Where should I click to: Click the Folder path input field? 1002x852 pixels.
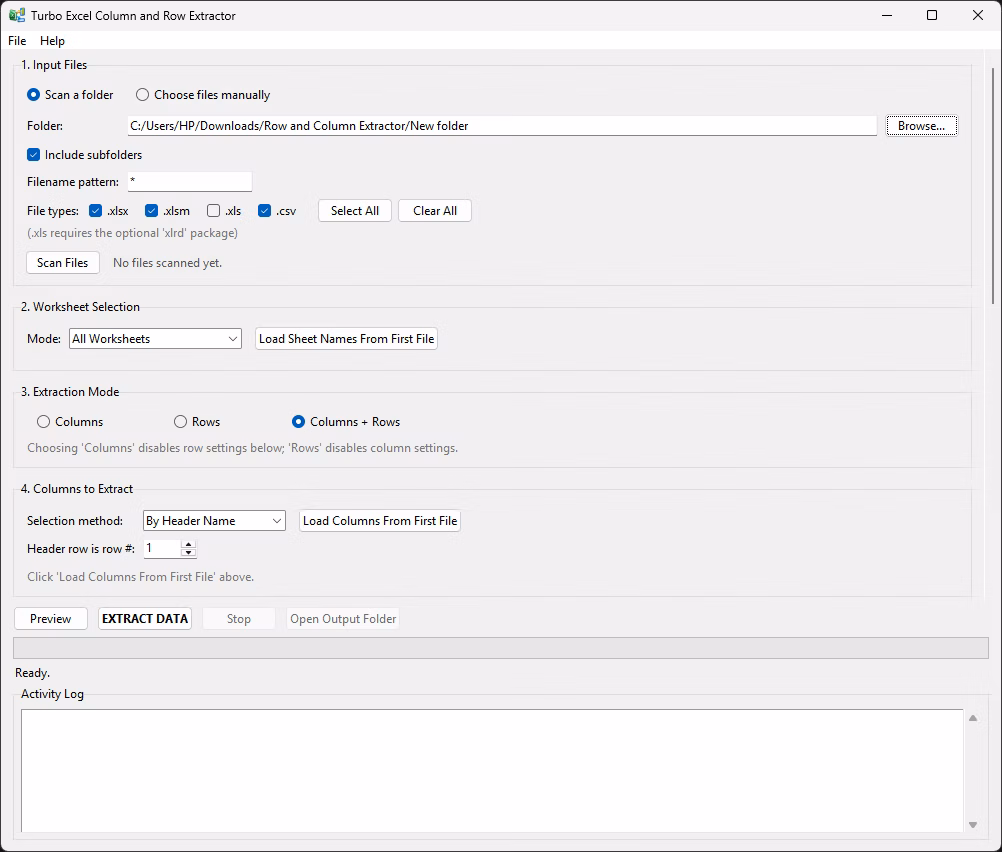[x=502, y=126]
